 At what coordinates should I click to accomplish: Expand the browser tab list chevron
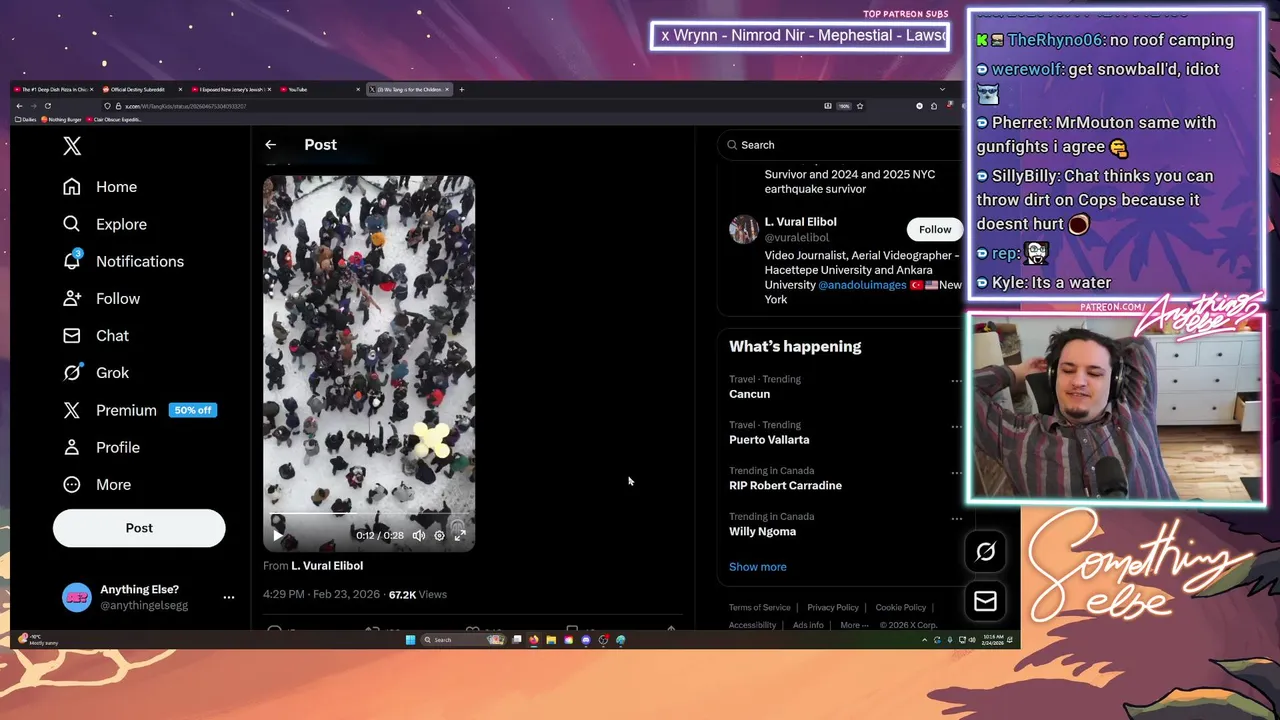(941, 90)
